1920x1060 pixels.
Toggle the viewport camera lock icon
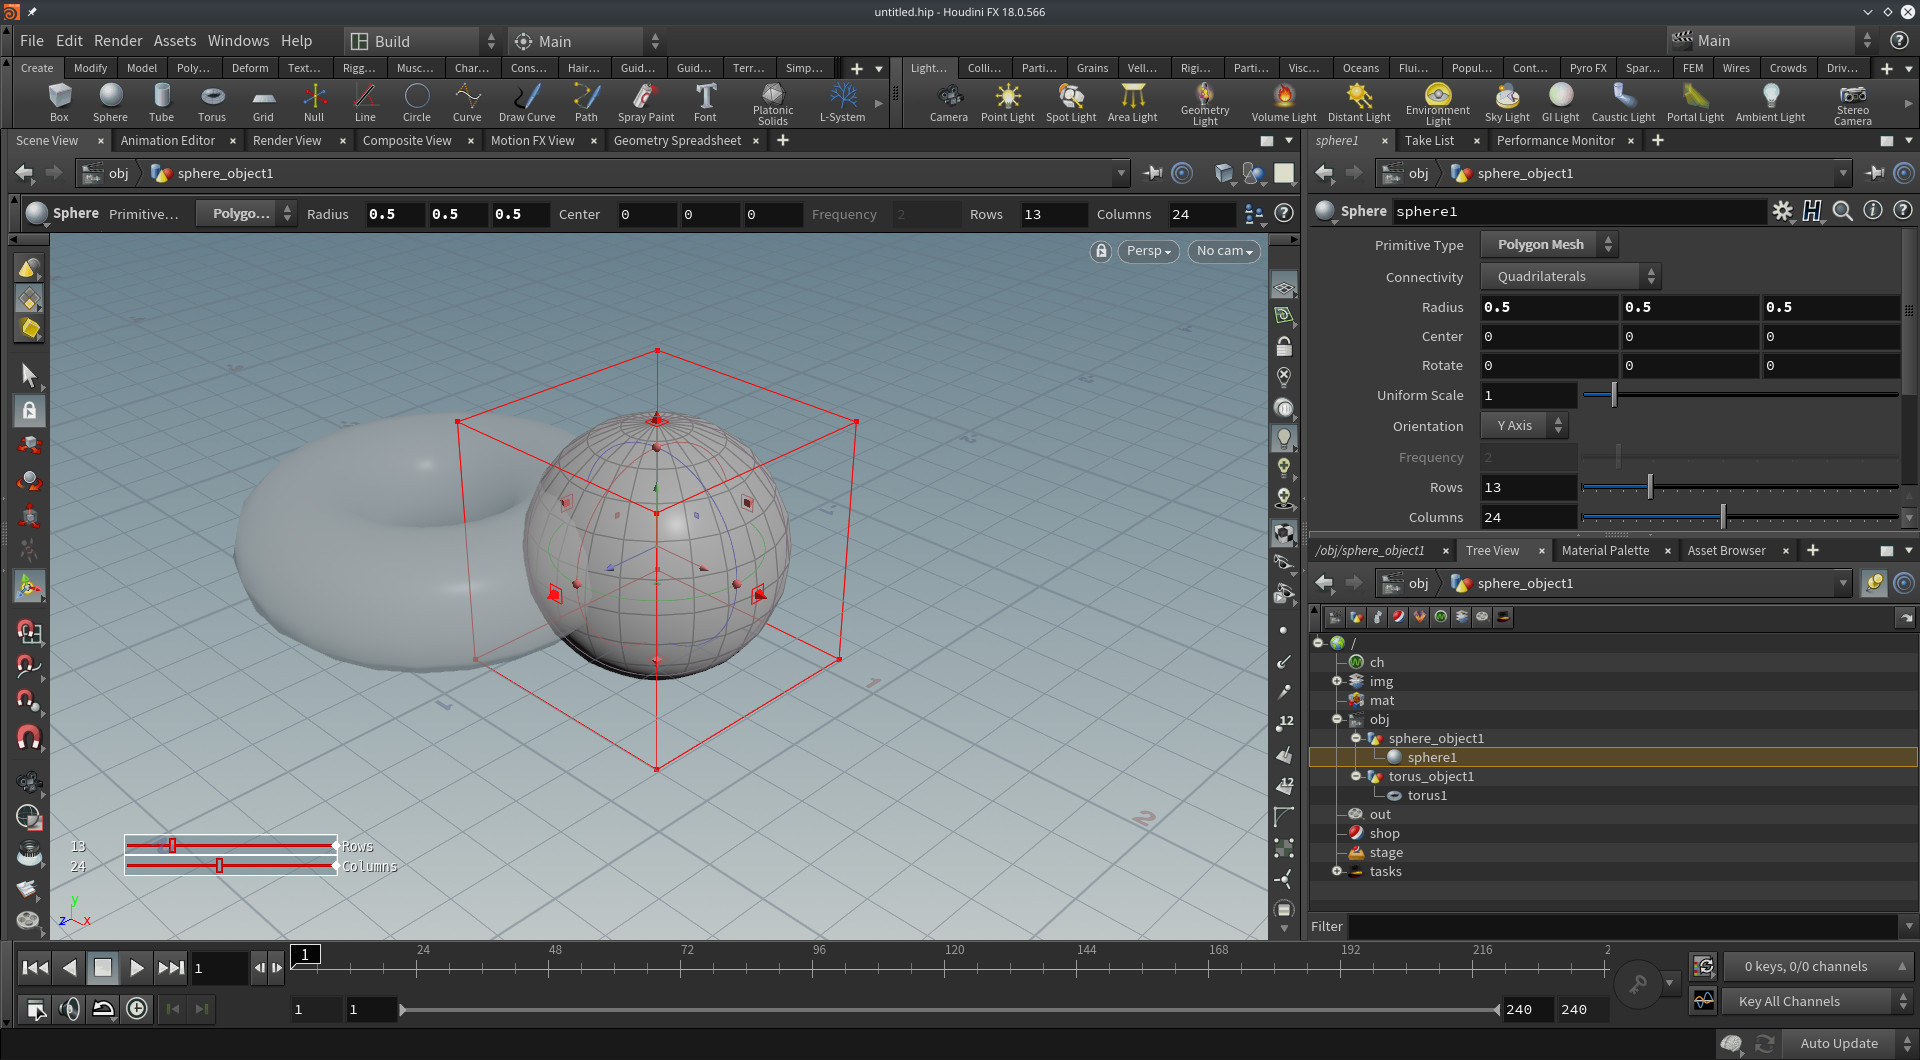(x=1100, y=251)
